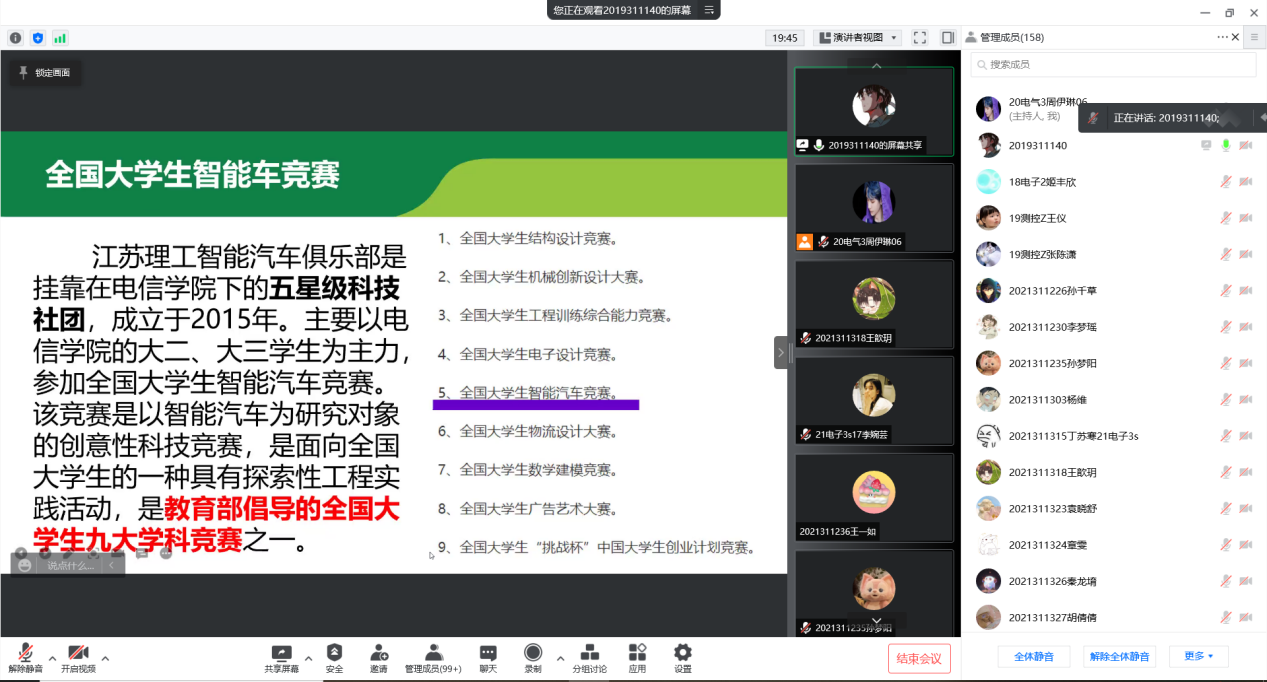Check the green network signal icon
Viewport: 1267px width, 682px height.
pyautogui.click(x=60, y=38)
